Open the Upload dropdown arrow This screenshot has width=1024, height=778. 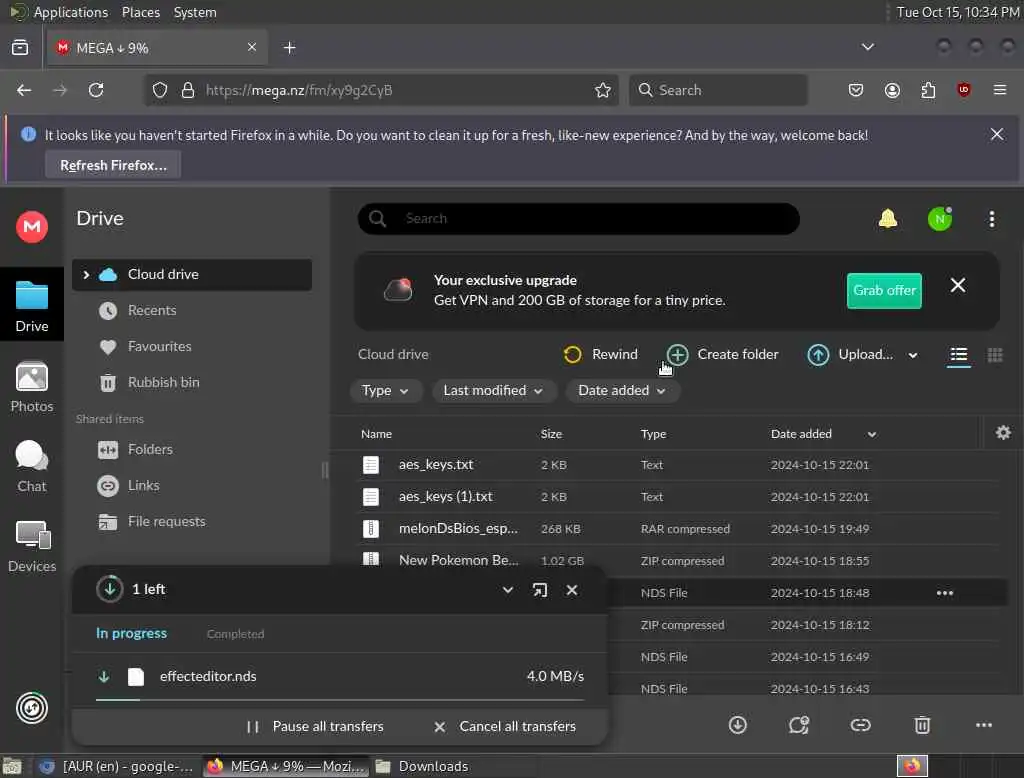tap(912, 355)
